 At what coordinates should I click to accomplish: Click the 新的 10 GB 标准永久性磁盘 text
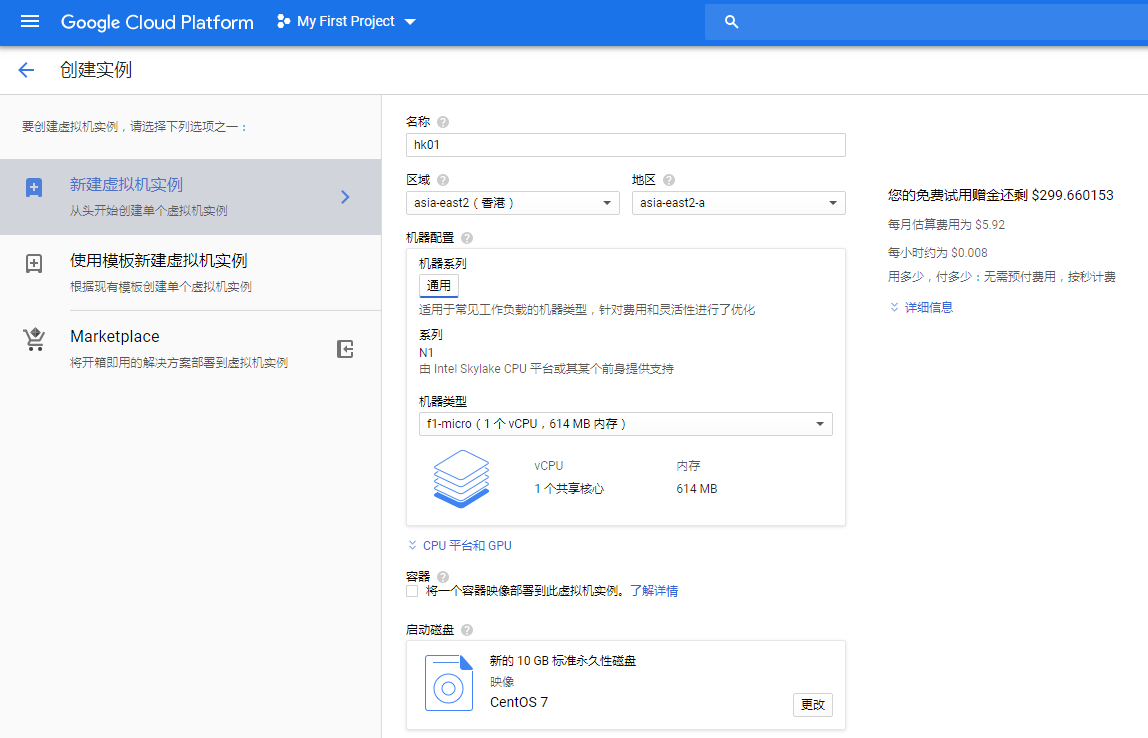tap(563, 660)
